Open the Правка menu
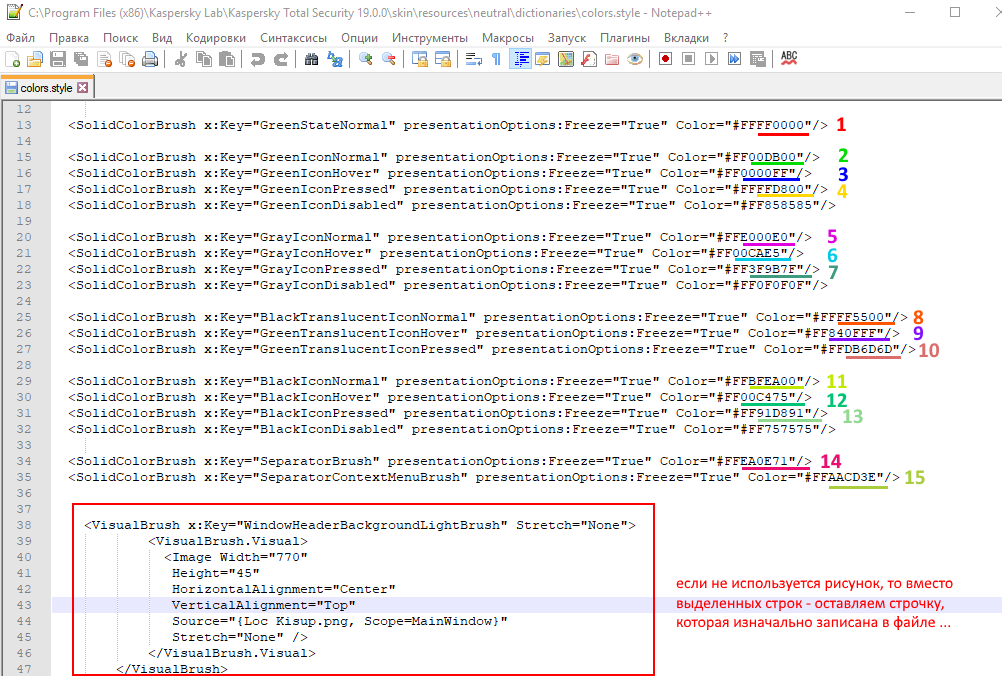This screenshot has height=676, width=1002. click(x=69, y=38)
